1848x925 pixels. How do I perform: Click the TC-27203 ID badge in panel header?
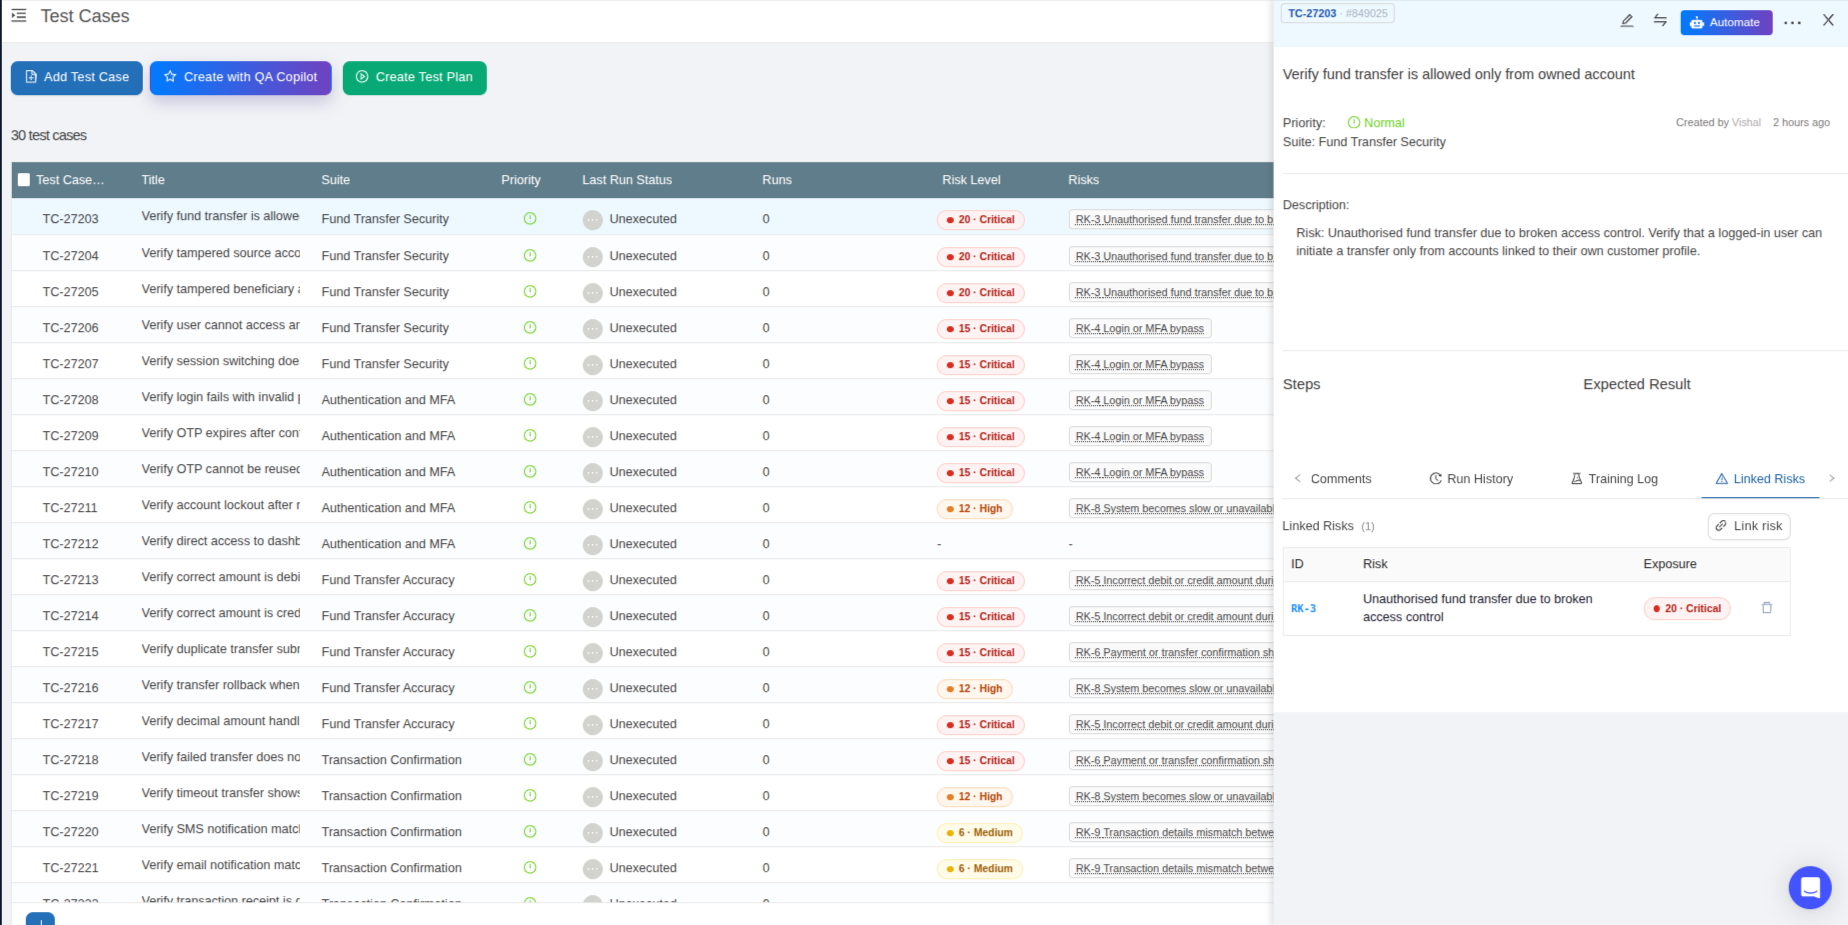[x=1339, y=13]
